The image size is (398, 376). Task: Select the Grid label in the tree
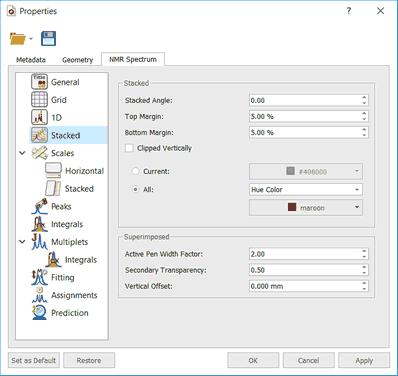tap(59, 100)
